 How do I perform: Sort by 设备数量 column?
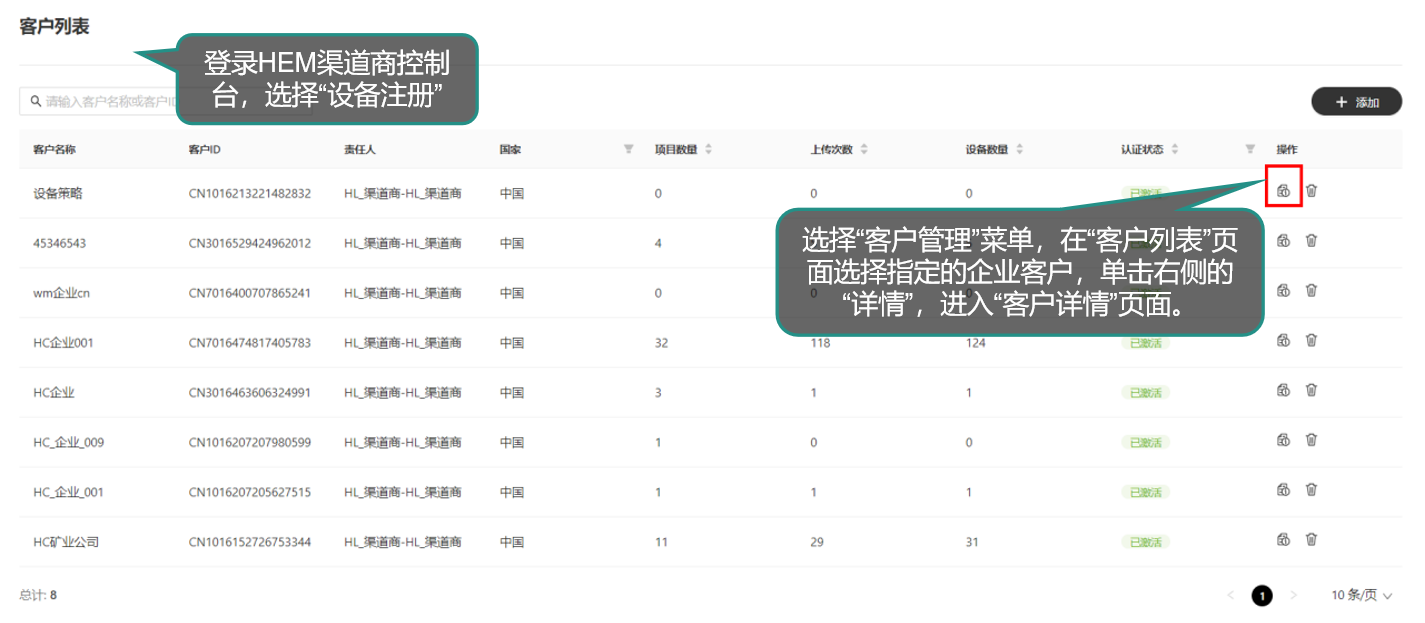click(x=1019, y=149)
